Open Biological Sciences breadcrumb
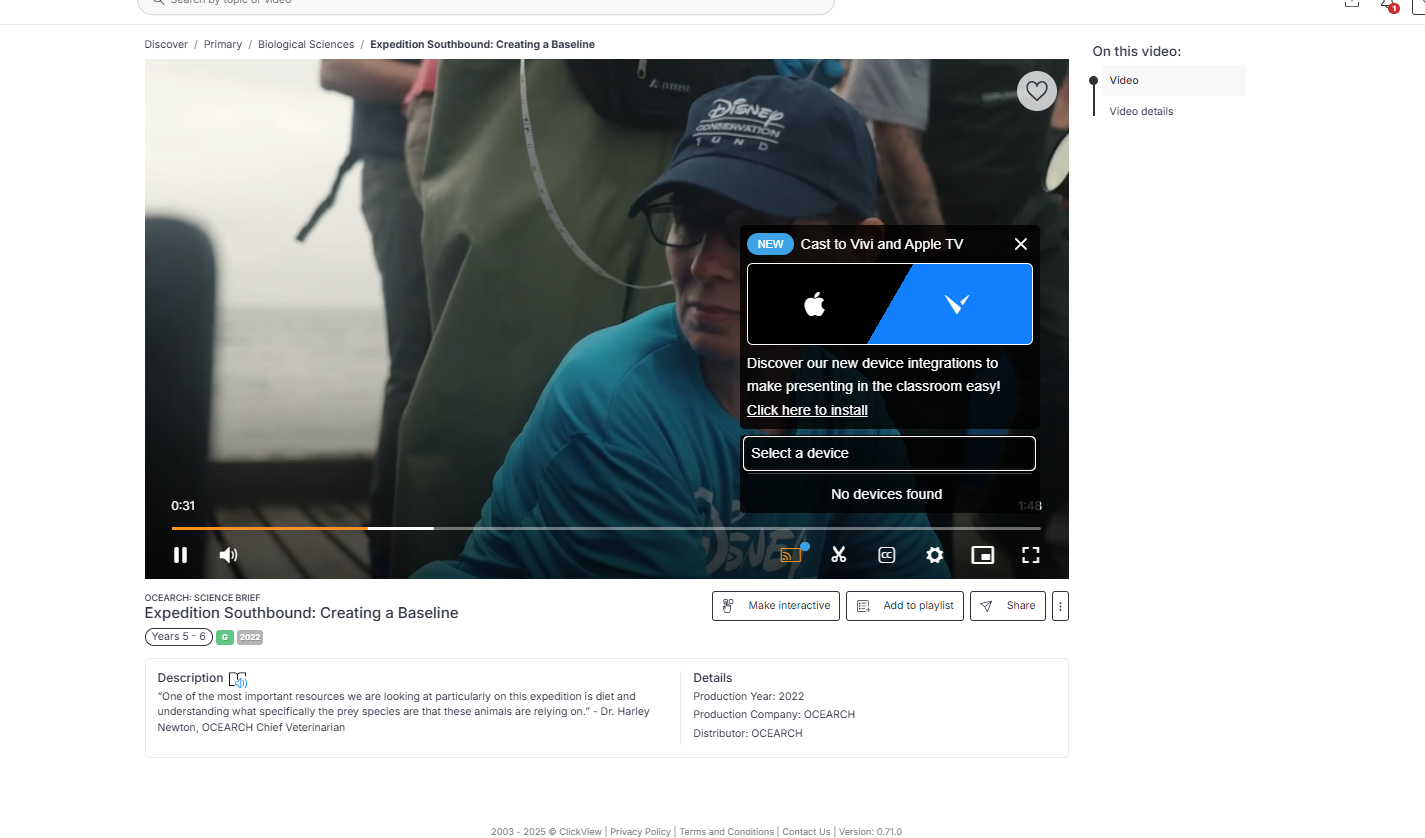This screenshot has width=1425, height=838. 306,44
